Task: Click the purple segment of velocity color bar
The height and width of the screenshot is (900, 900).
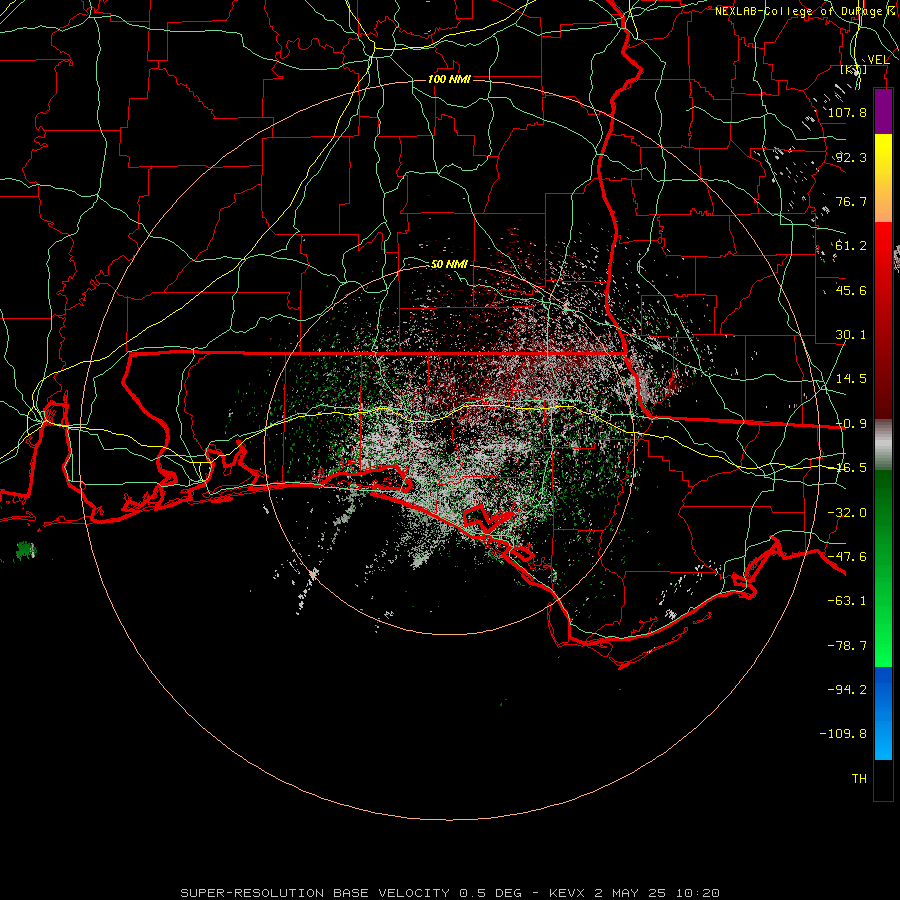Action: 883,111
